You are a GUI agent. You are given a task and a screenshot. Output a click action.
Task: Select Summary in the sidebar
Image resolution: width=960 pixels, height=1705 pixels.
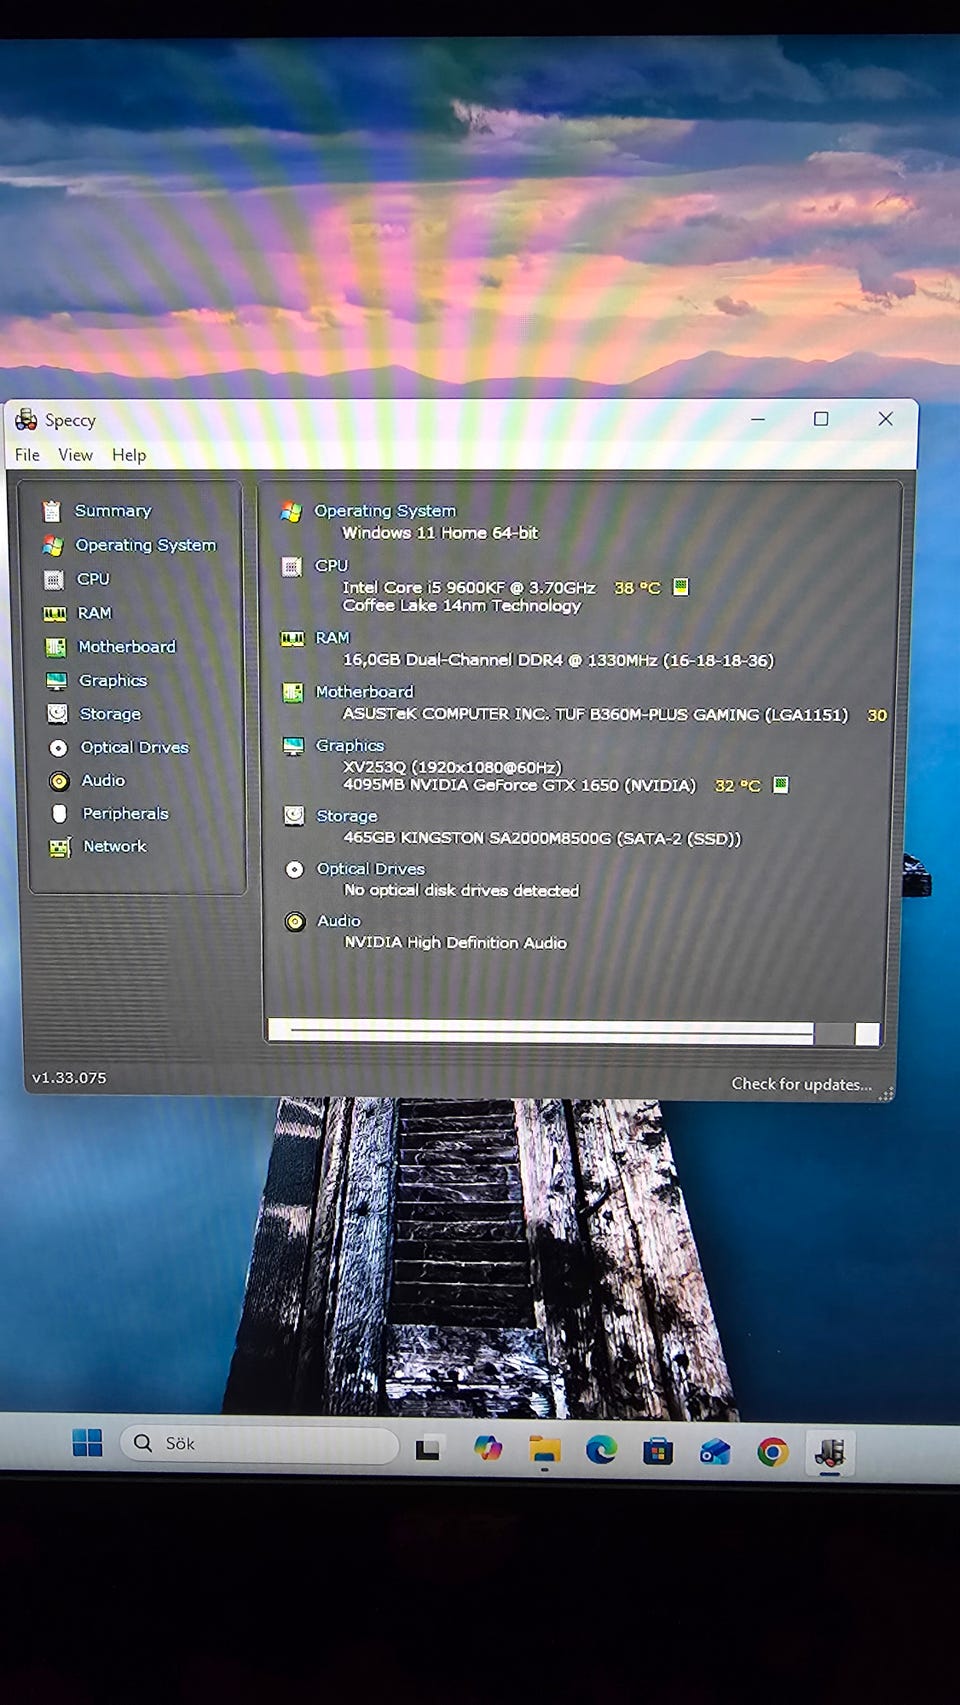pos(113,511)
